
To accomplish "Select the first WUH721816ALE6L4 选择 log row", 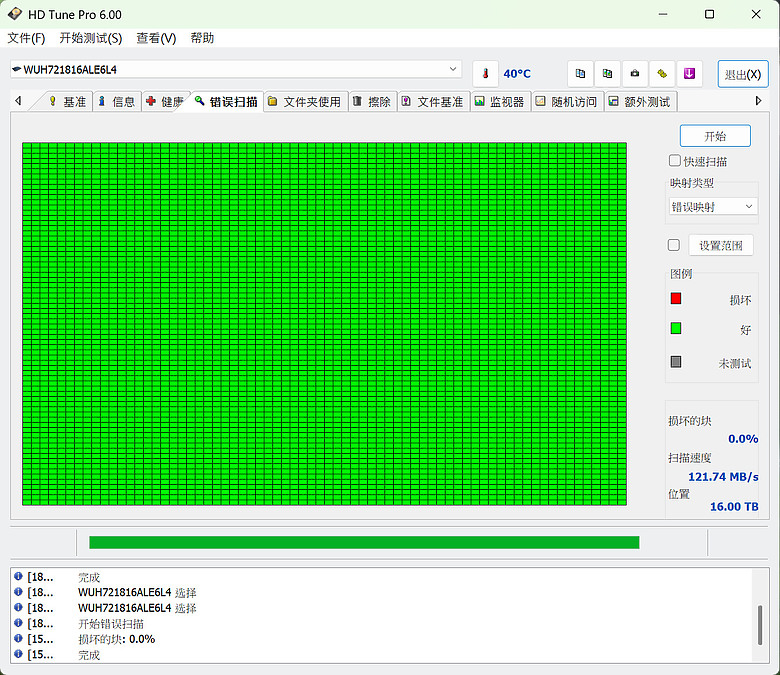I will 381,592.
